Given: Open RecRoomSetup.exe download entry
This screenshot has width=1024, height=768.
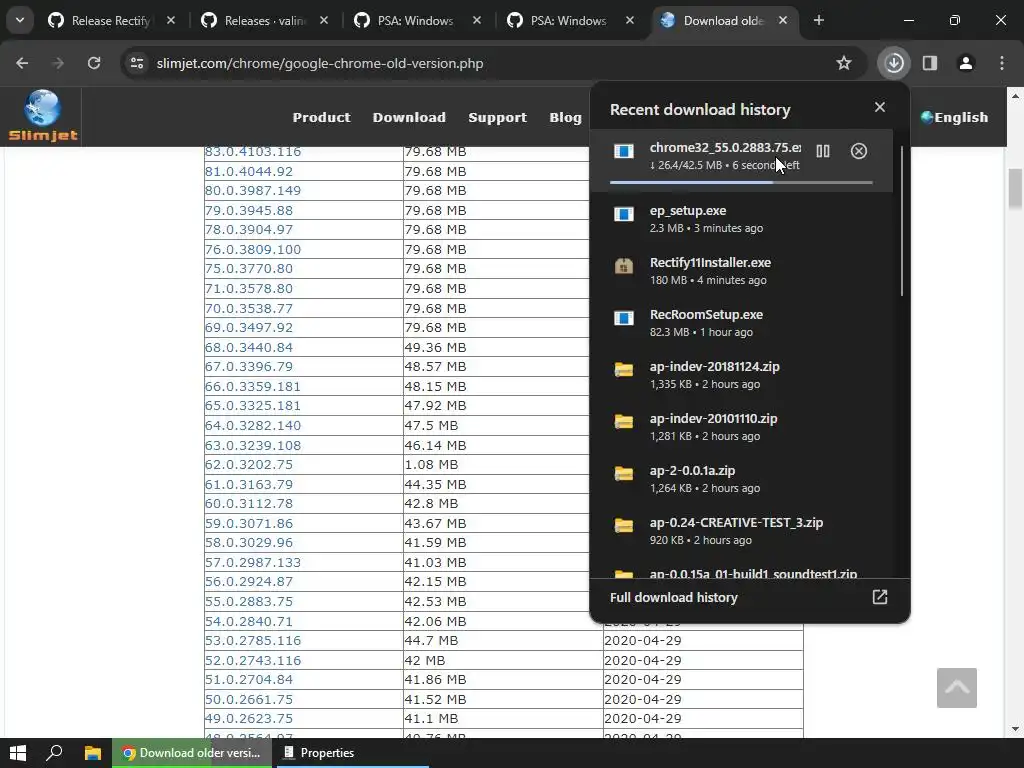Looking at the screenshot, I should click(741, 323).
